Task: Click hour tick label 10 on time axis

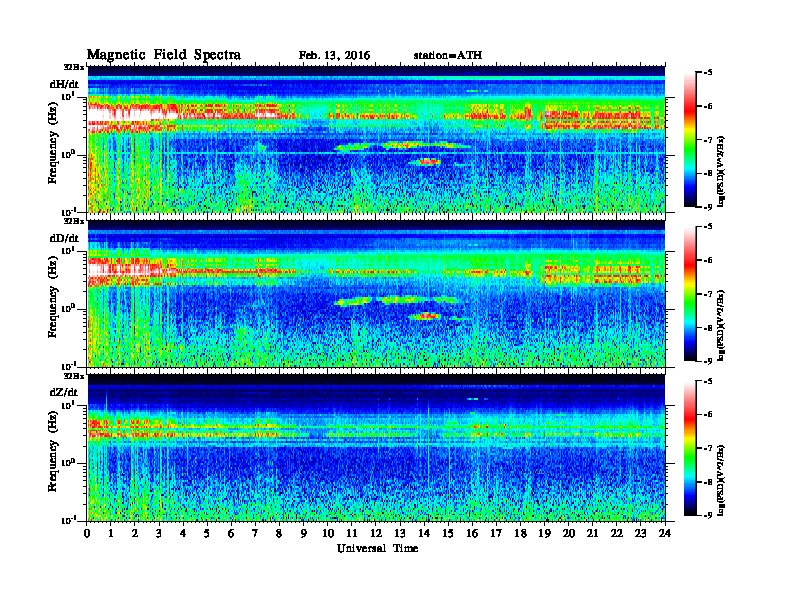Action: [x=328, y=534]
